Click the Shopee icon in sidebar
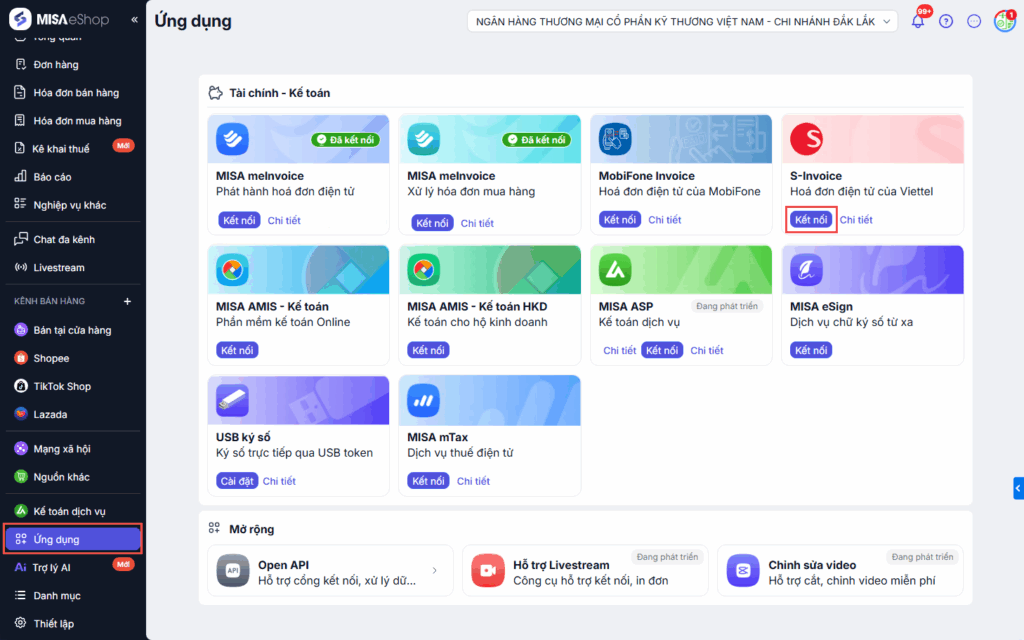Viewport: 1024px width, 640px height. click(x=21, y=358)
